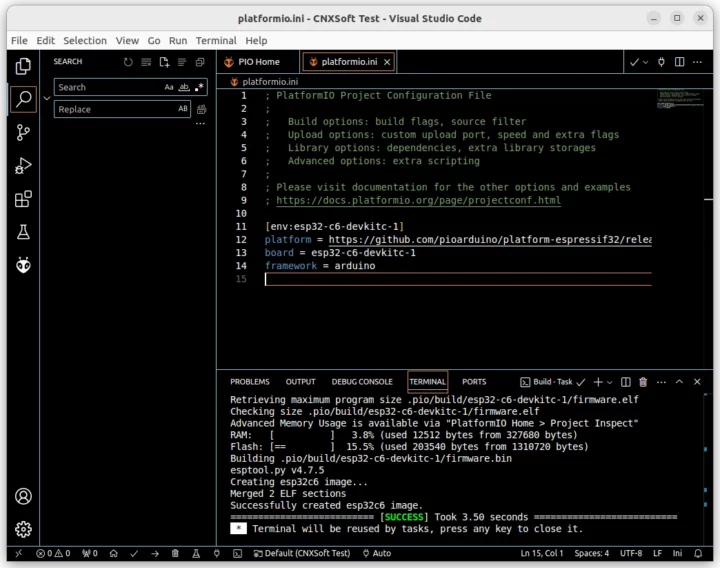
Task: Click the serial monitor plug icon in editor toolbar
Action: point(661,62)
